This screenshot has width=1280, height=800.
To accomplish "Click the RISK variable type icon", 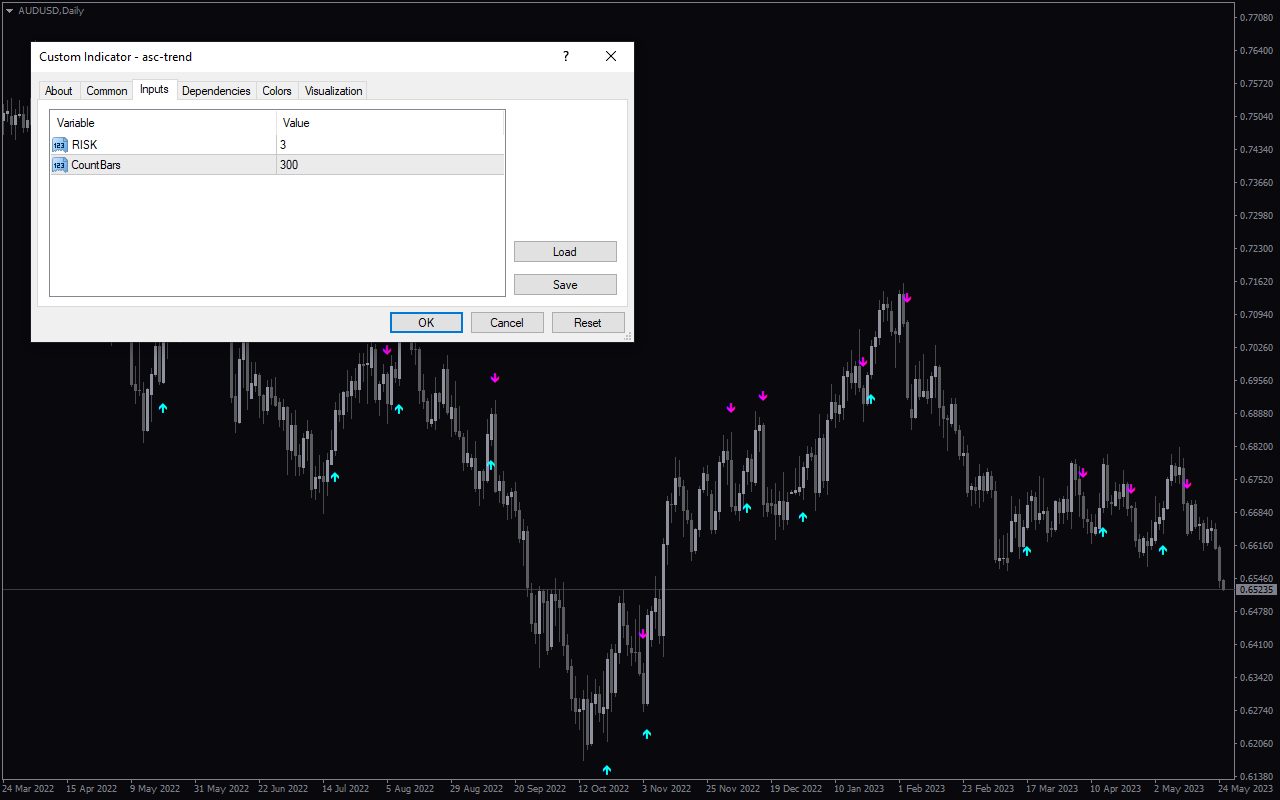I will coord(60,145).
